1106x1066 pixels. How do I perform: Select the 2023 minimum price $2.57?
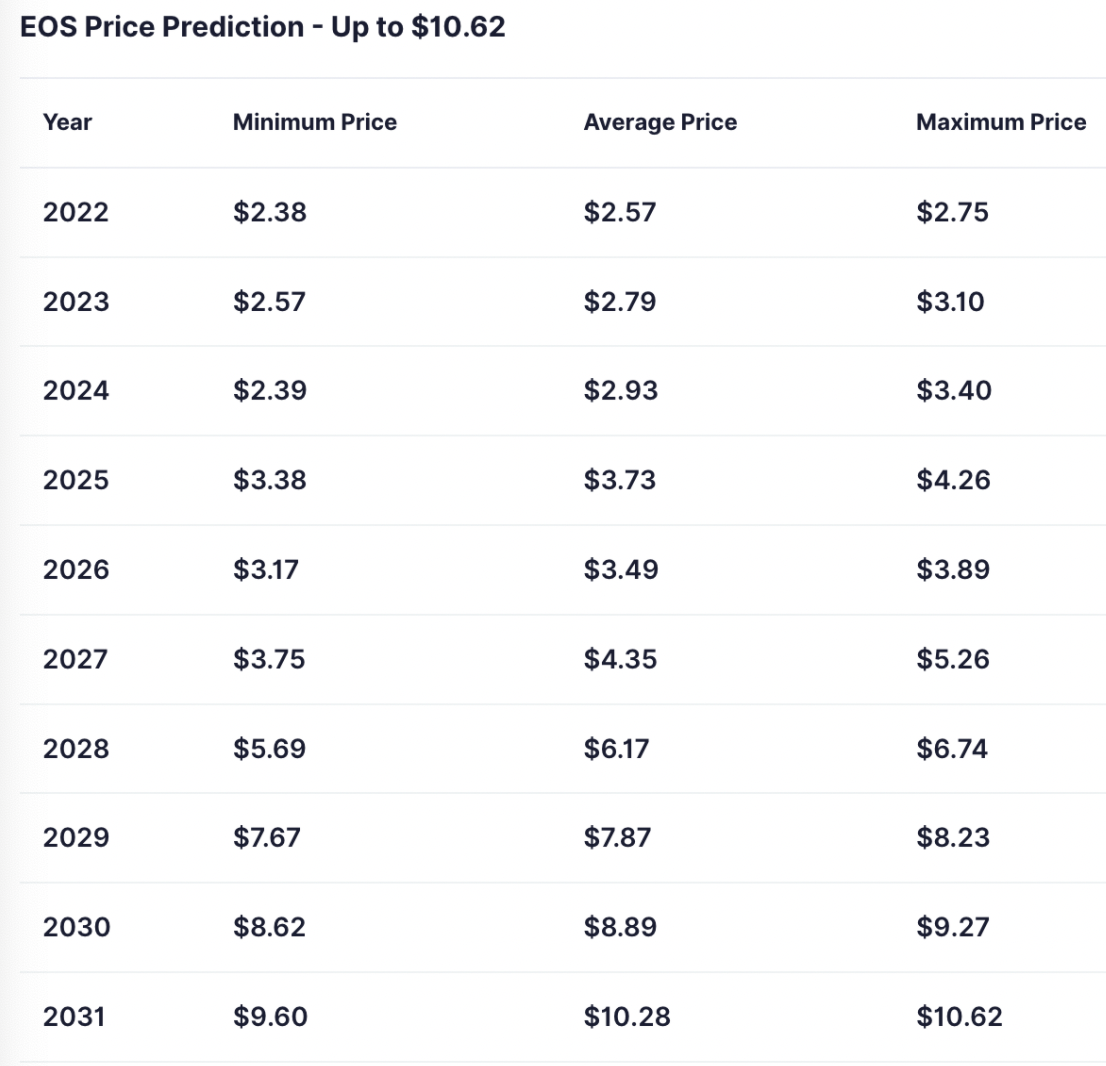(270, 301)
